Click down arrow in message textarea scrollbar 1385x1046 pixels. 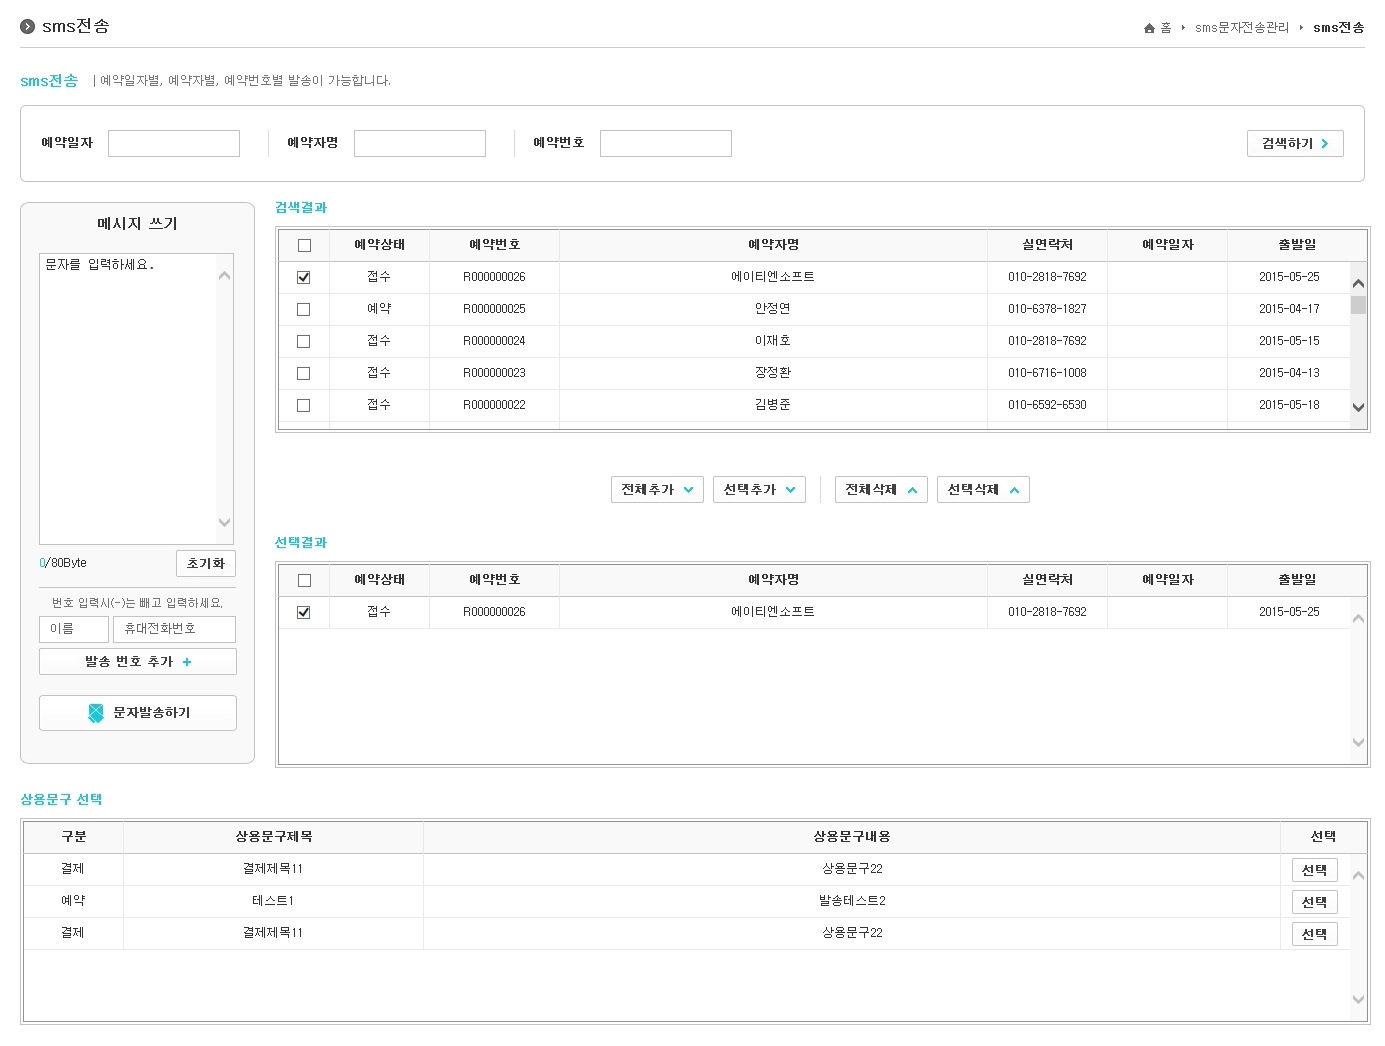coord(224,522)
